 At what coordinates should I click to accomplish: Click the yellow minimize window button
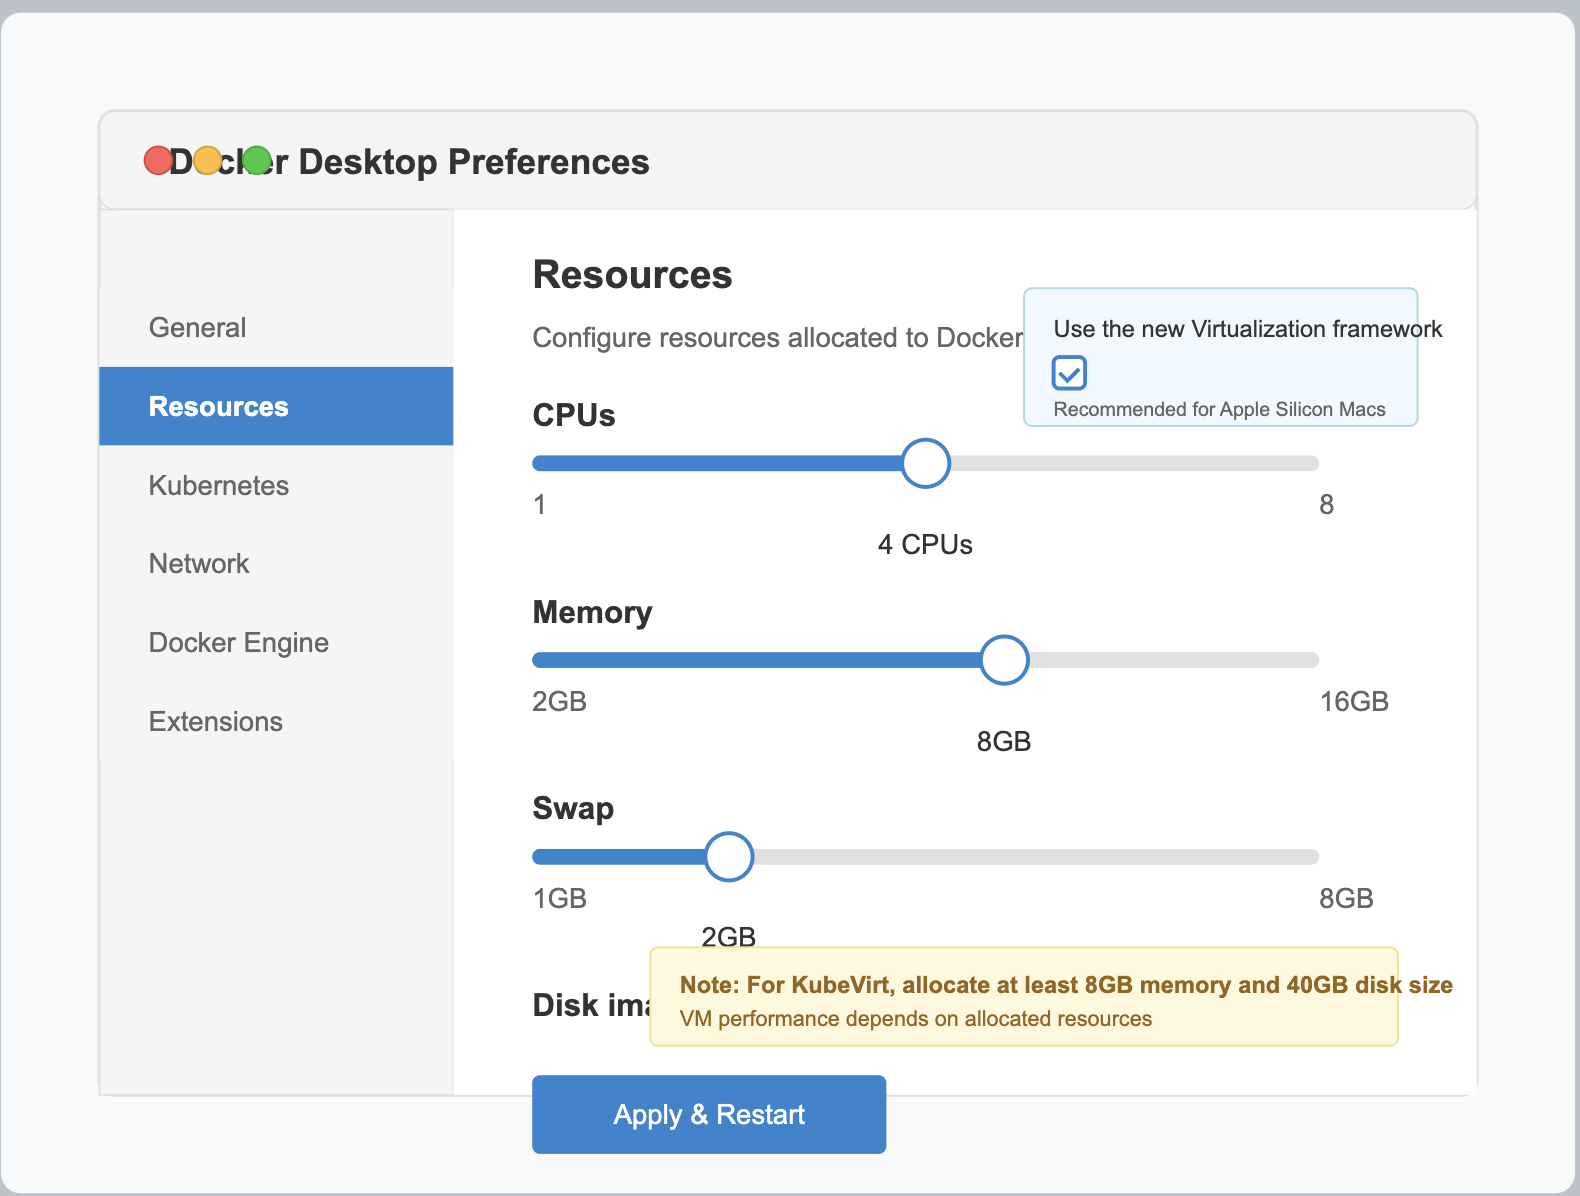click(207, 160)
